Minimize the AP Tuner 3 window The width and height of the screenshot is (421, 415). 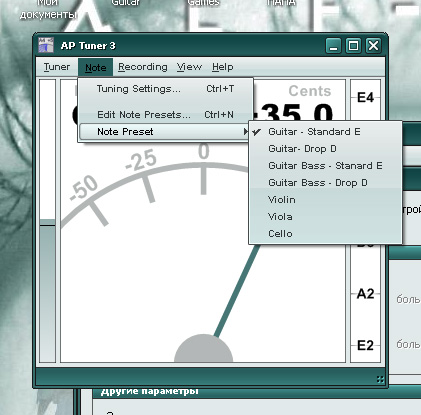pos(333,46)
